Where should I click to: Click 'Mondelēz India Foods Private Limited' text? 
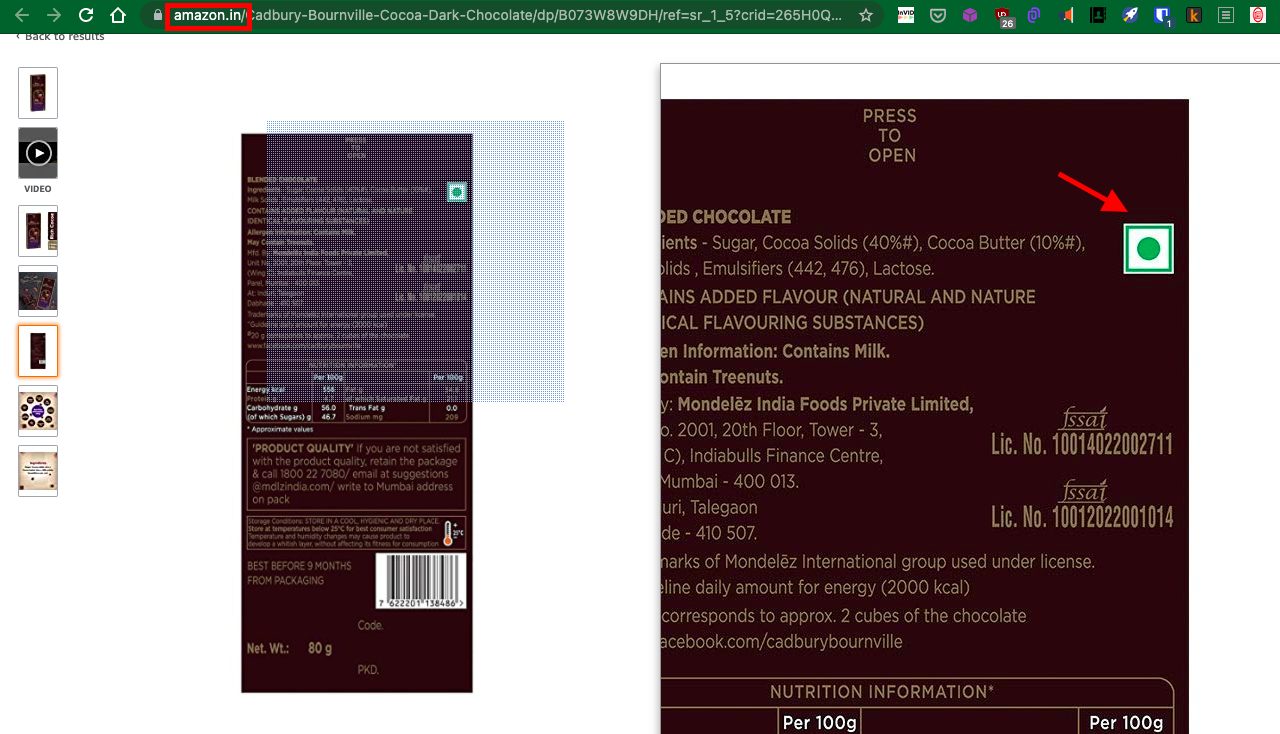[x=826, y=404]
